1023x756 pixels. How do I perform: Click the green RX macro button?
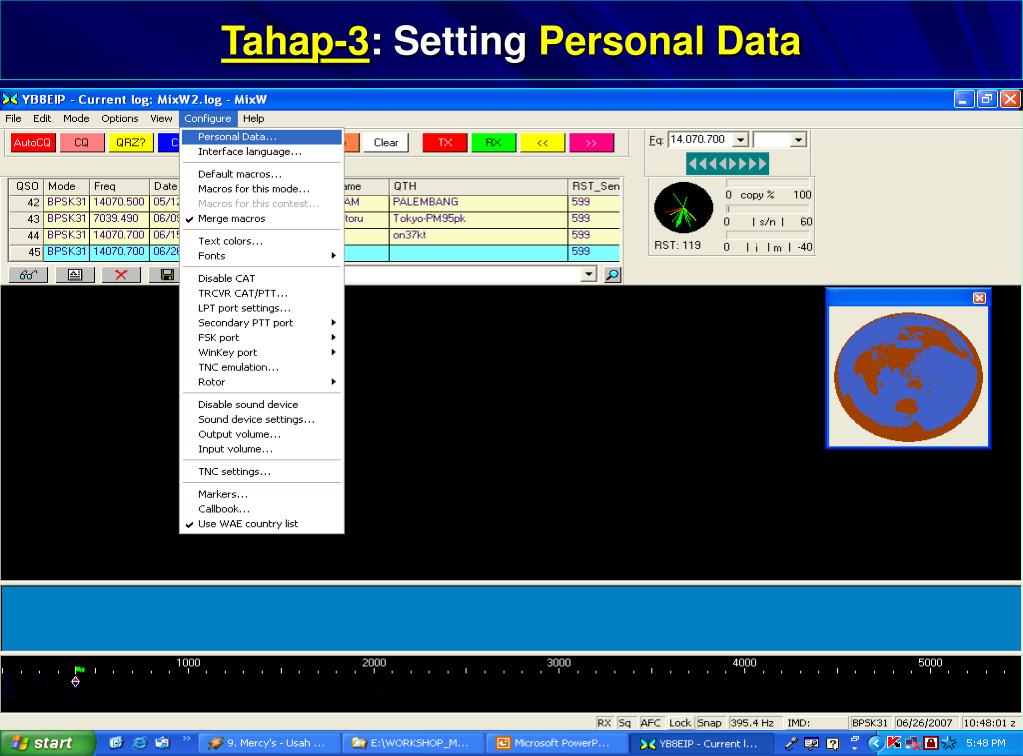point(493,142)
